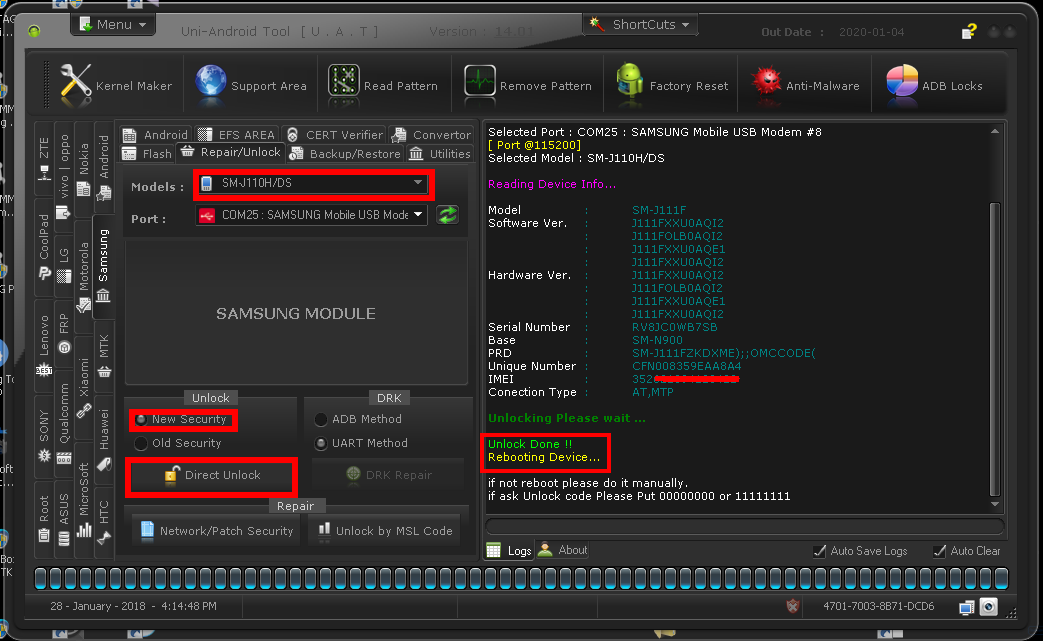1043x641 pixels.
Task: Select the Samsung vendor side tab
Action: click(x=103, y=265)
